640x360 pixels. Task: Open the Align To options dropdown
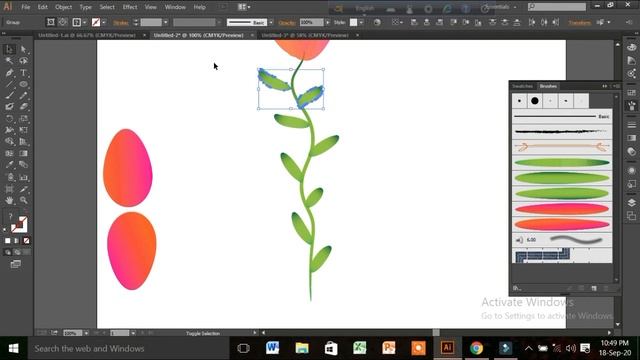click(396, 22)
